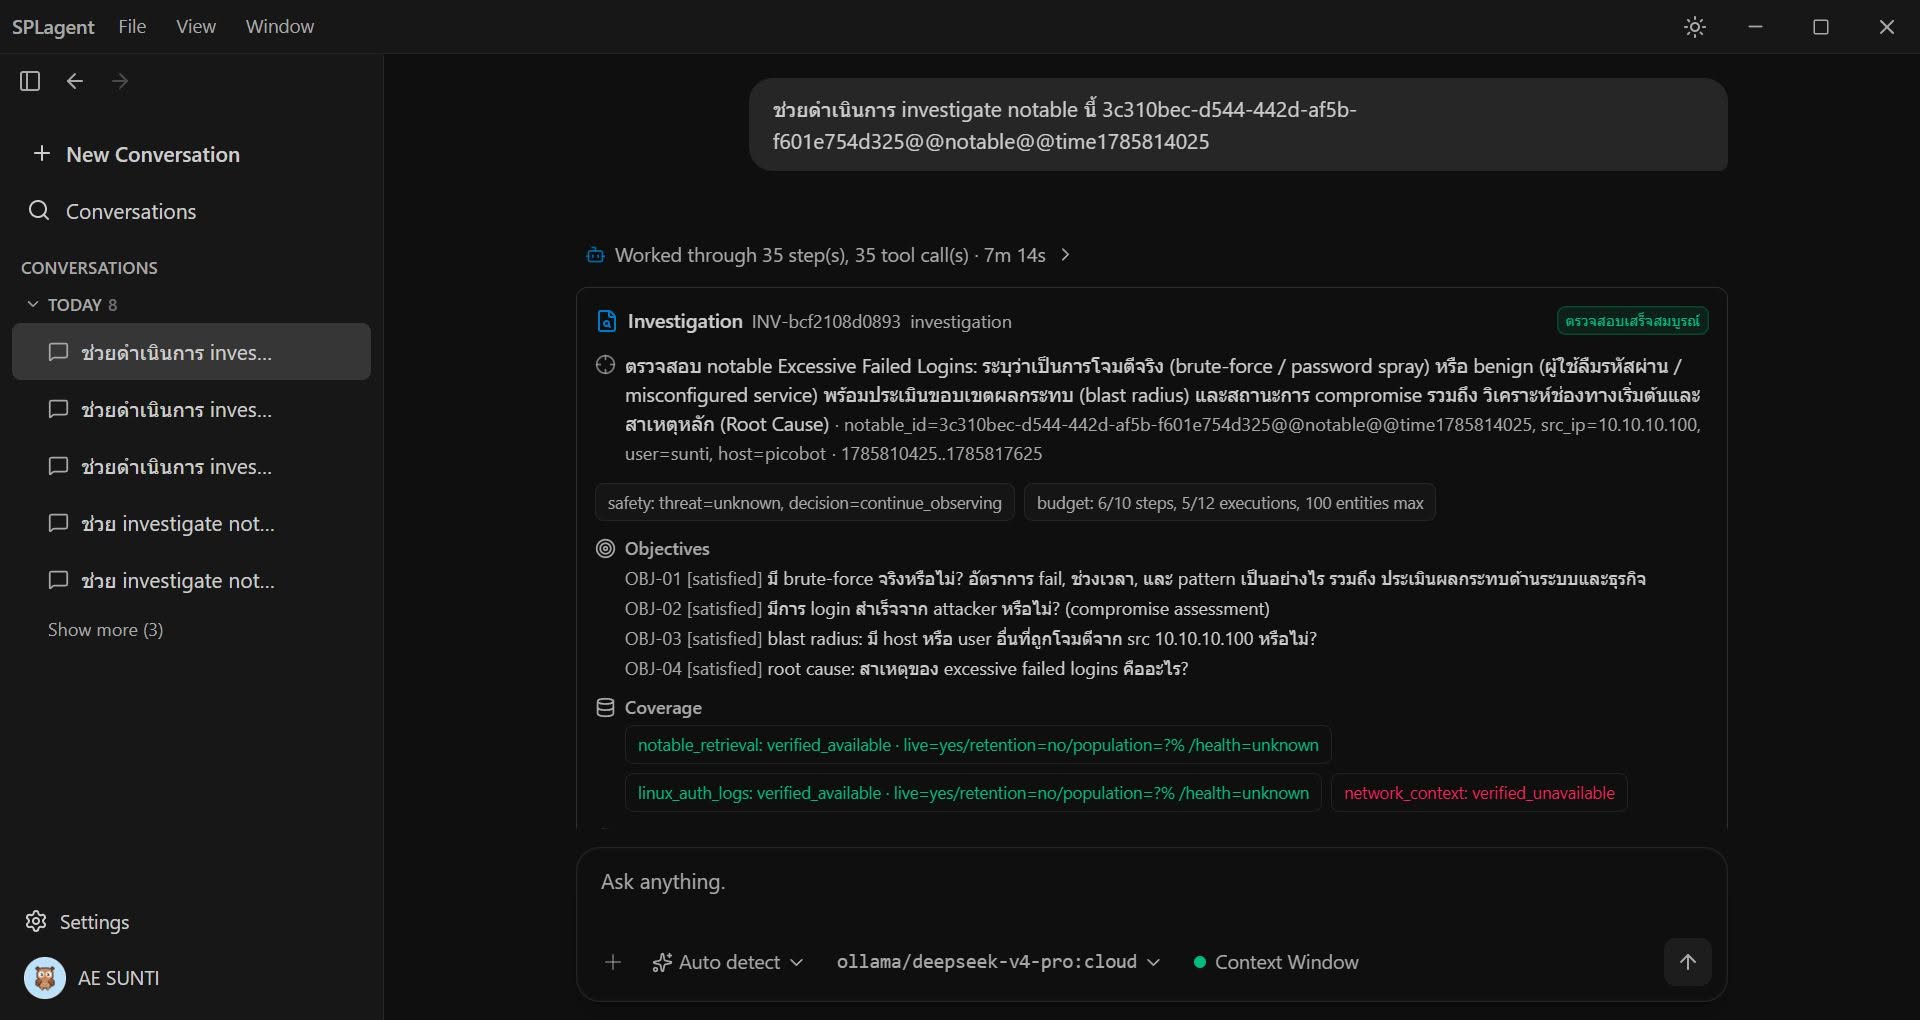Click the notable_retrieval coverage chip
1920x1020 pixels.
pos(978,745)
